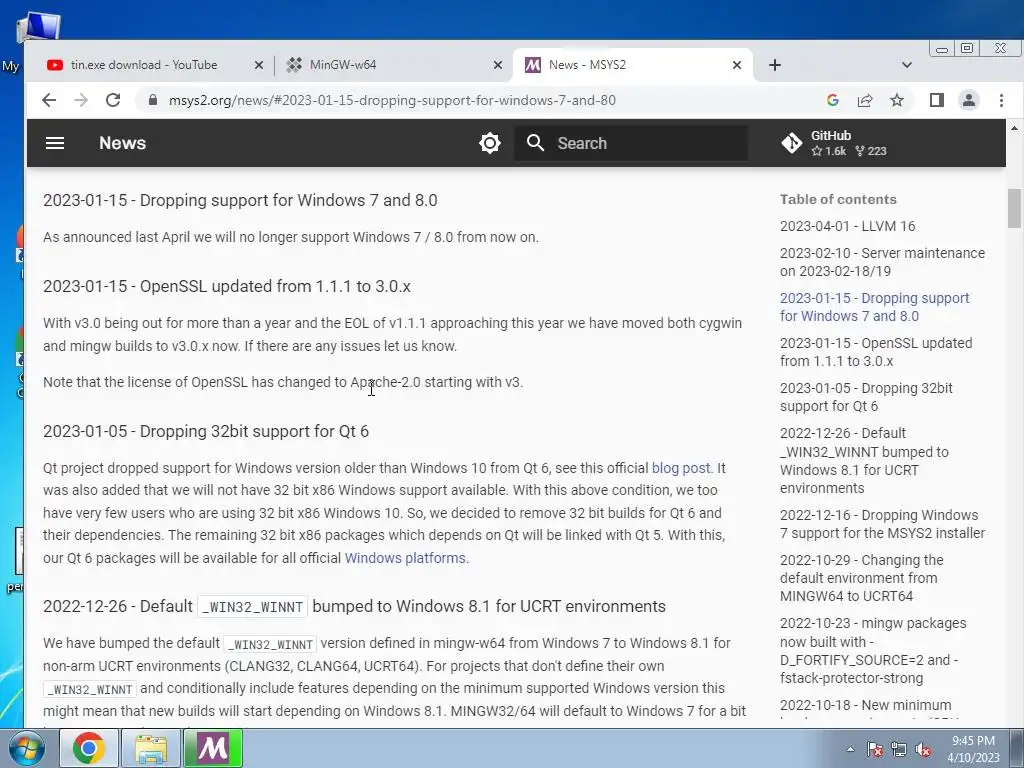Jump to 2023-04-01 LLVM 16 entry
This screenshot has width=1024, height=768.
pos(847,226)
